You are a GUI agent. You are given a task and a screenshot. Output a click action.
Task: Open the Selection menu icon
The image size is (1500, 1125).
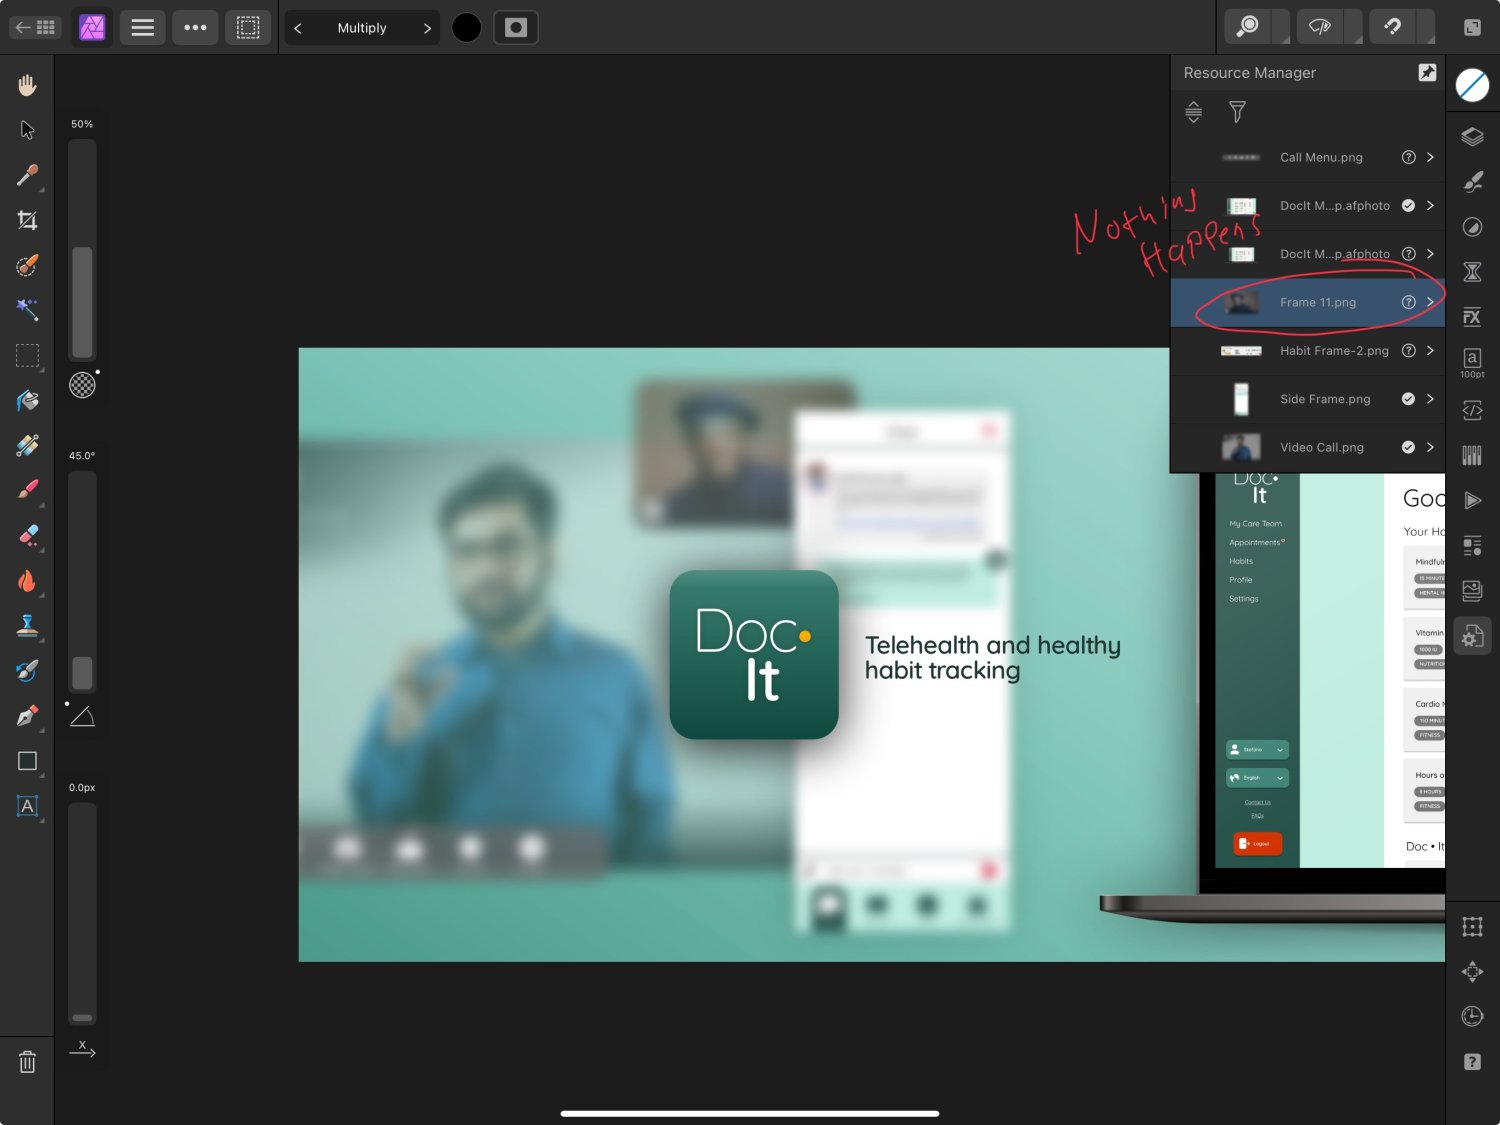click(248, 27)
